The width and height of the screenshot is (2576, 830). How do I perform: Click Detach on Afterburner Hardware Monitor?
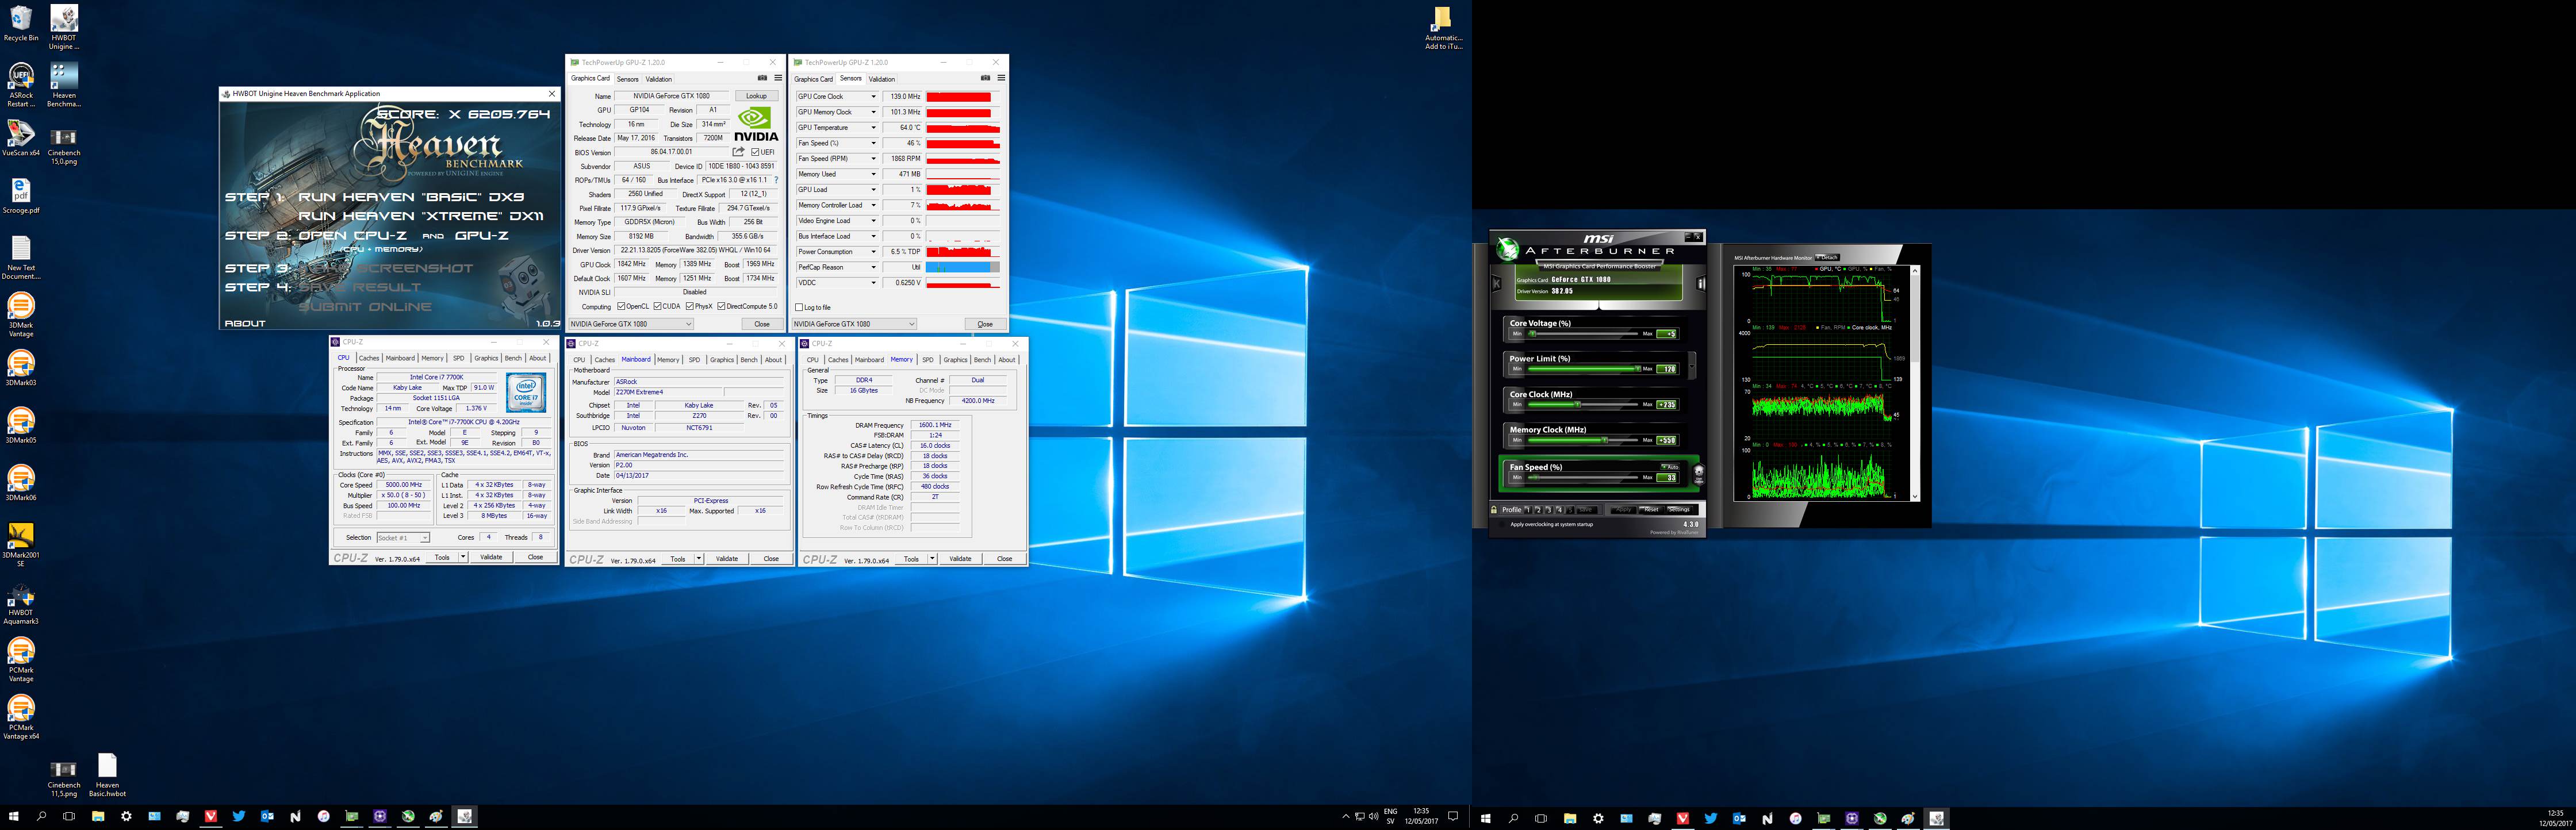(x=1827, y=257)
